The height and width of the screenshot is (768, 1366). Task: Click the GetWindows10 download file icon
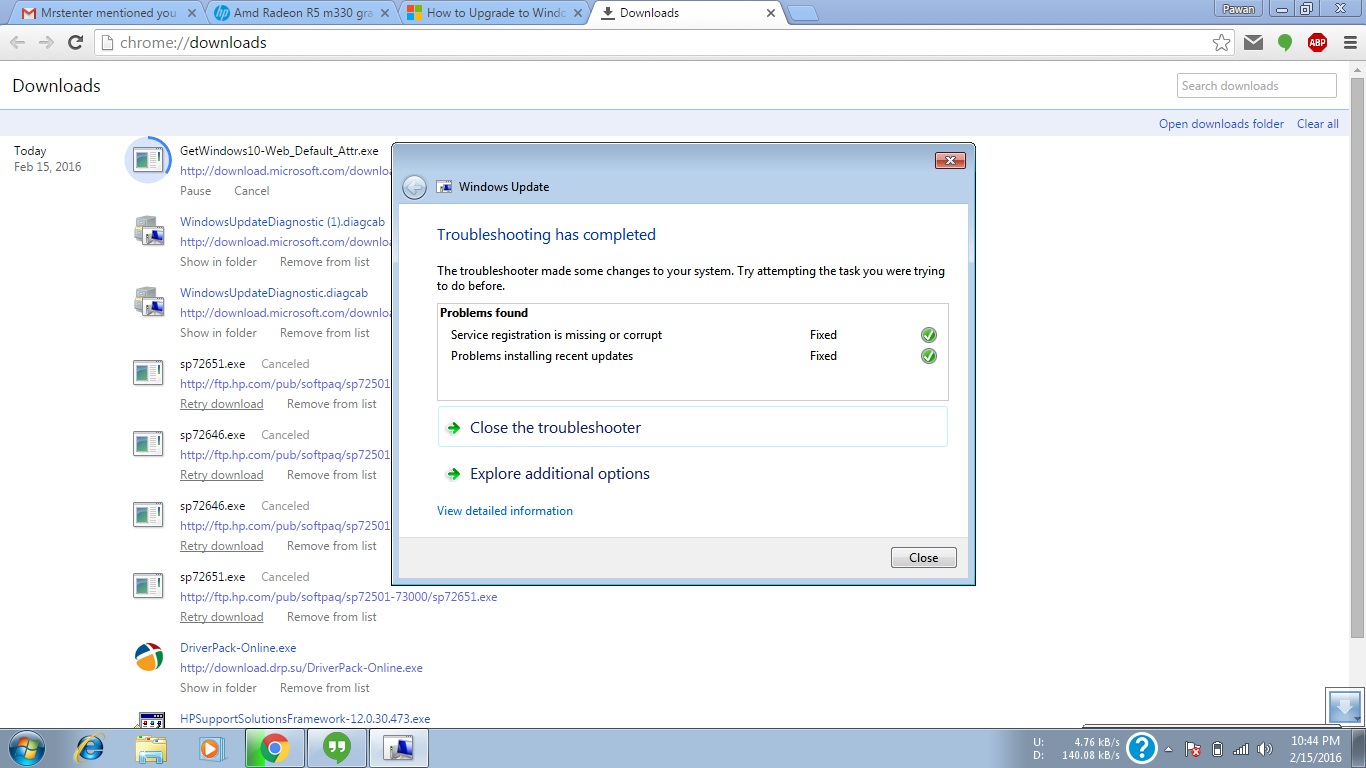148,159
